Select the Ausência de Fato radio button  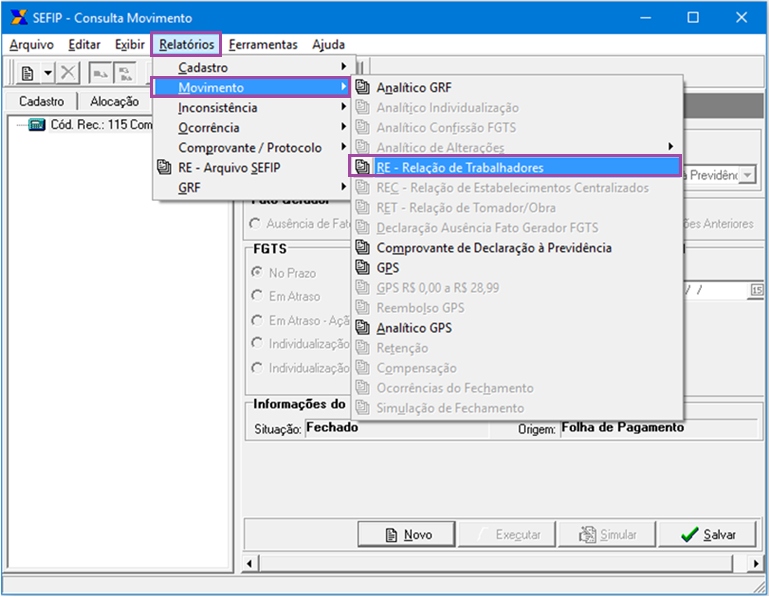tap(255, 224)
